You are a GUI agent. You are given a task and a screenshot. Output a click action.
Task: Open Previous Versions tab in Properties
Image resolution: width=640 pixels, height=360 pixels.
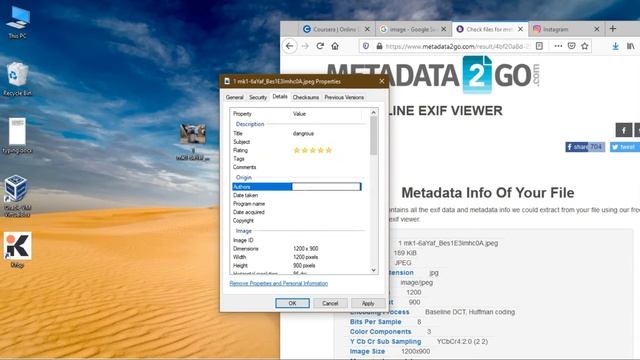click(x=344, y=98)
